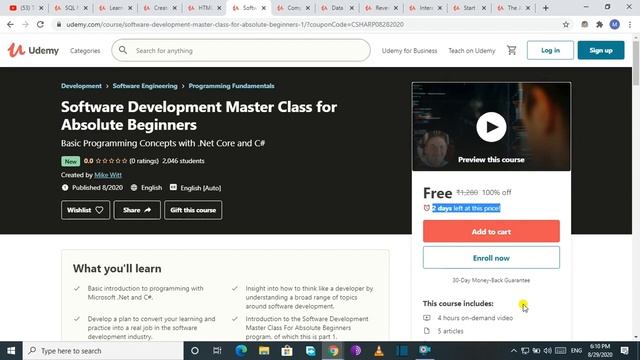Go forward in browser history
Viewport: 640px width, 360px height.
(x=25, y=24)
